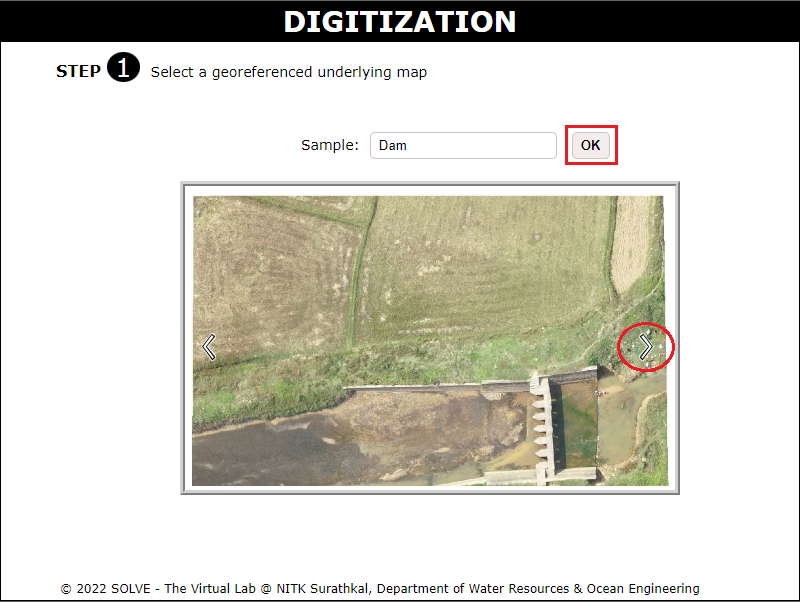Click the step number 1 circle icon
The image size is (800, 602).
[123, 70]
